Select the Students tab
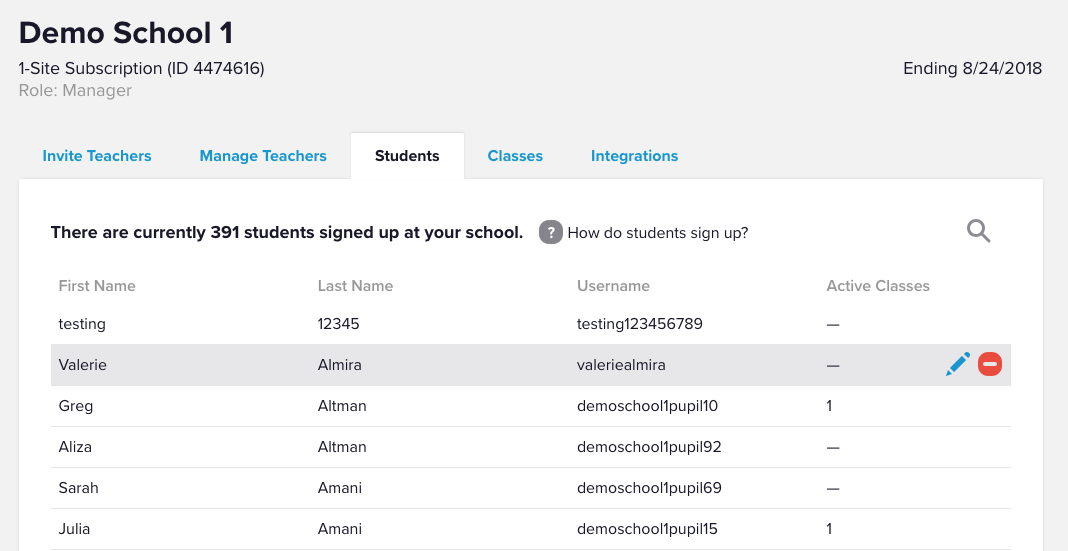The height and width of the screenshot is (551, 1068). tap(407, 156)
